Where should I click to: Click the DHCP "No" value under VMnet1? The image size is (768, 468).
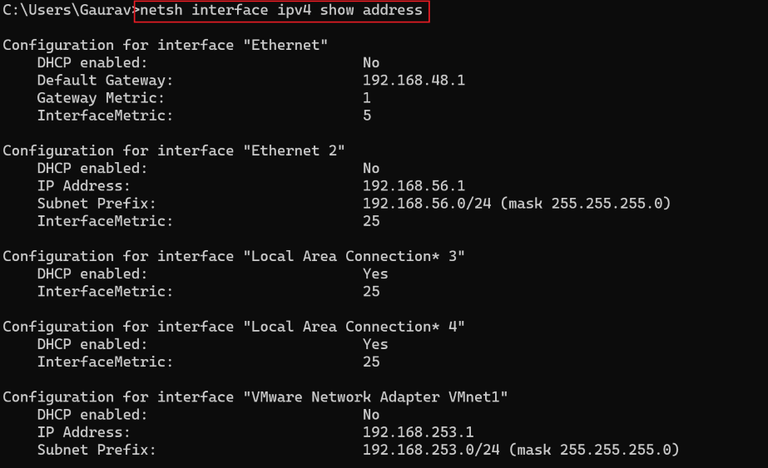click(371, 414)
